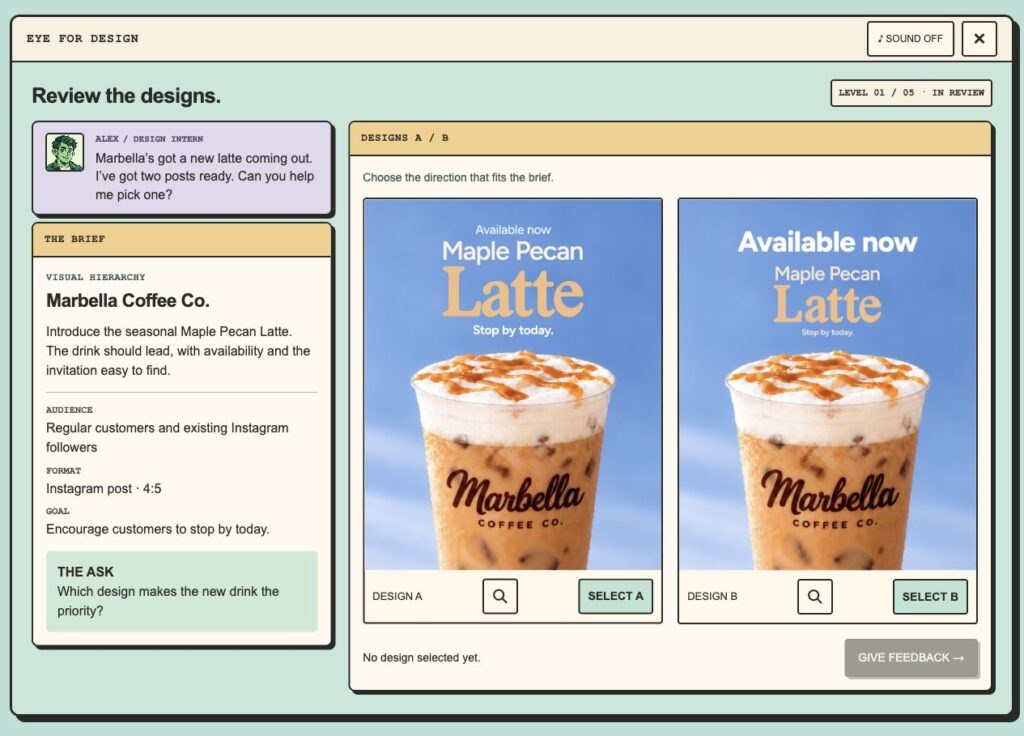The image size is (1024, 736).
Task: Click 'Instagram post · 4:5' format text
Action: coord(103,488)
